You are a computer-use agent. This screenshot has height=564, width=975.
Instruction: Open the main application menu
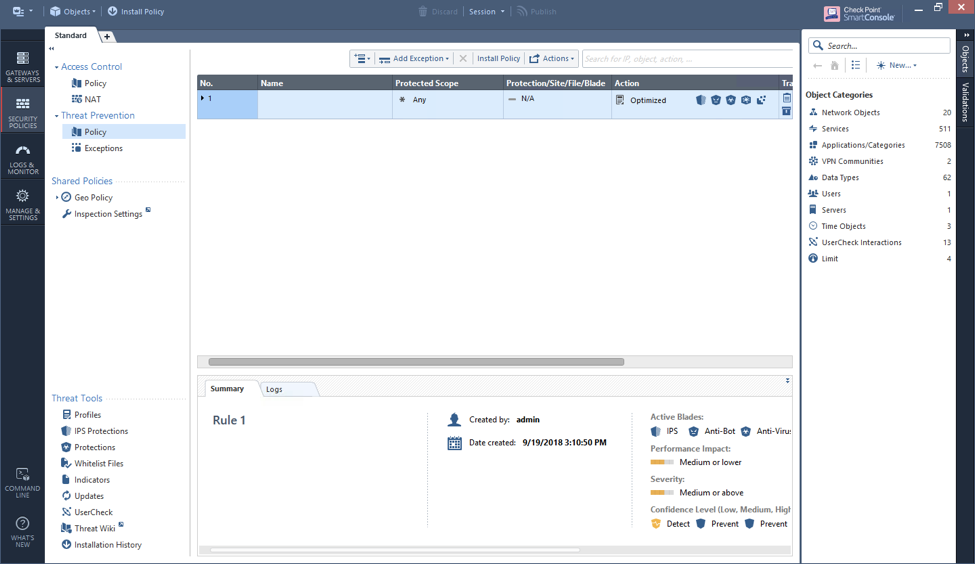tap(22, 11)
